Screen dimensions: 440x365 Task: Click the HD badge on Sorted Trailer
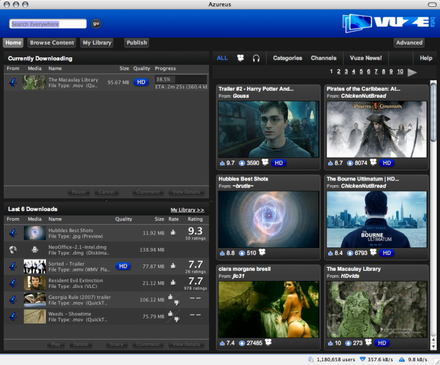(123, 266)
